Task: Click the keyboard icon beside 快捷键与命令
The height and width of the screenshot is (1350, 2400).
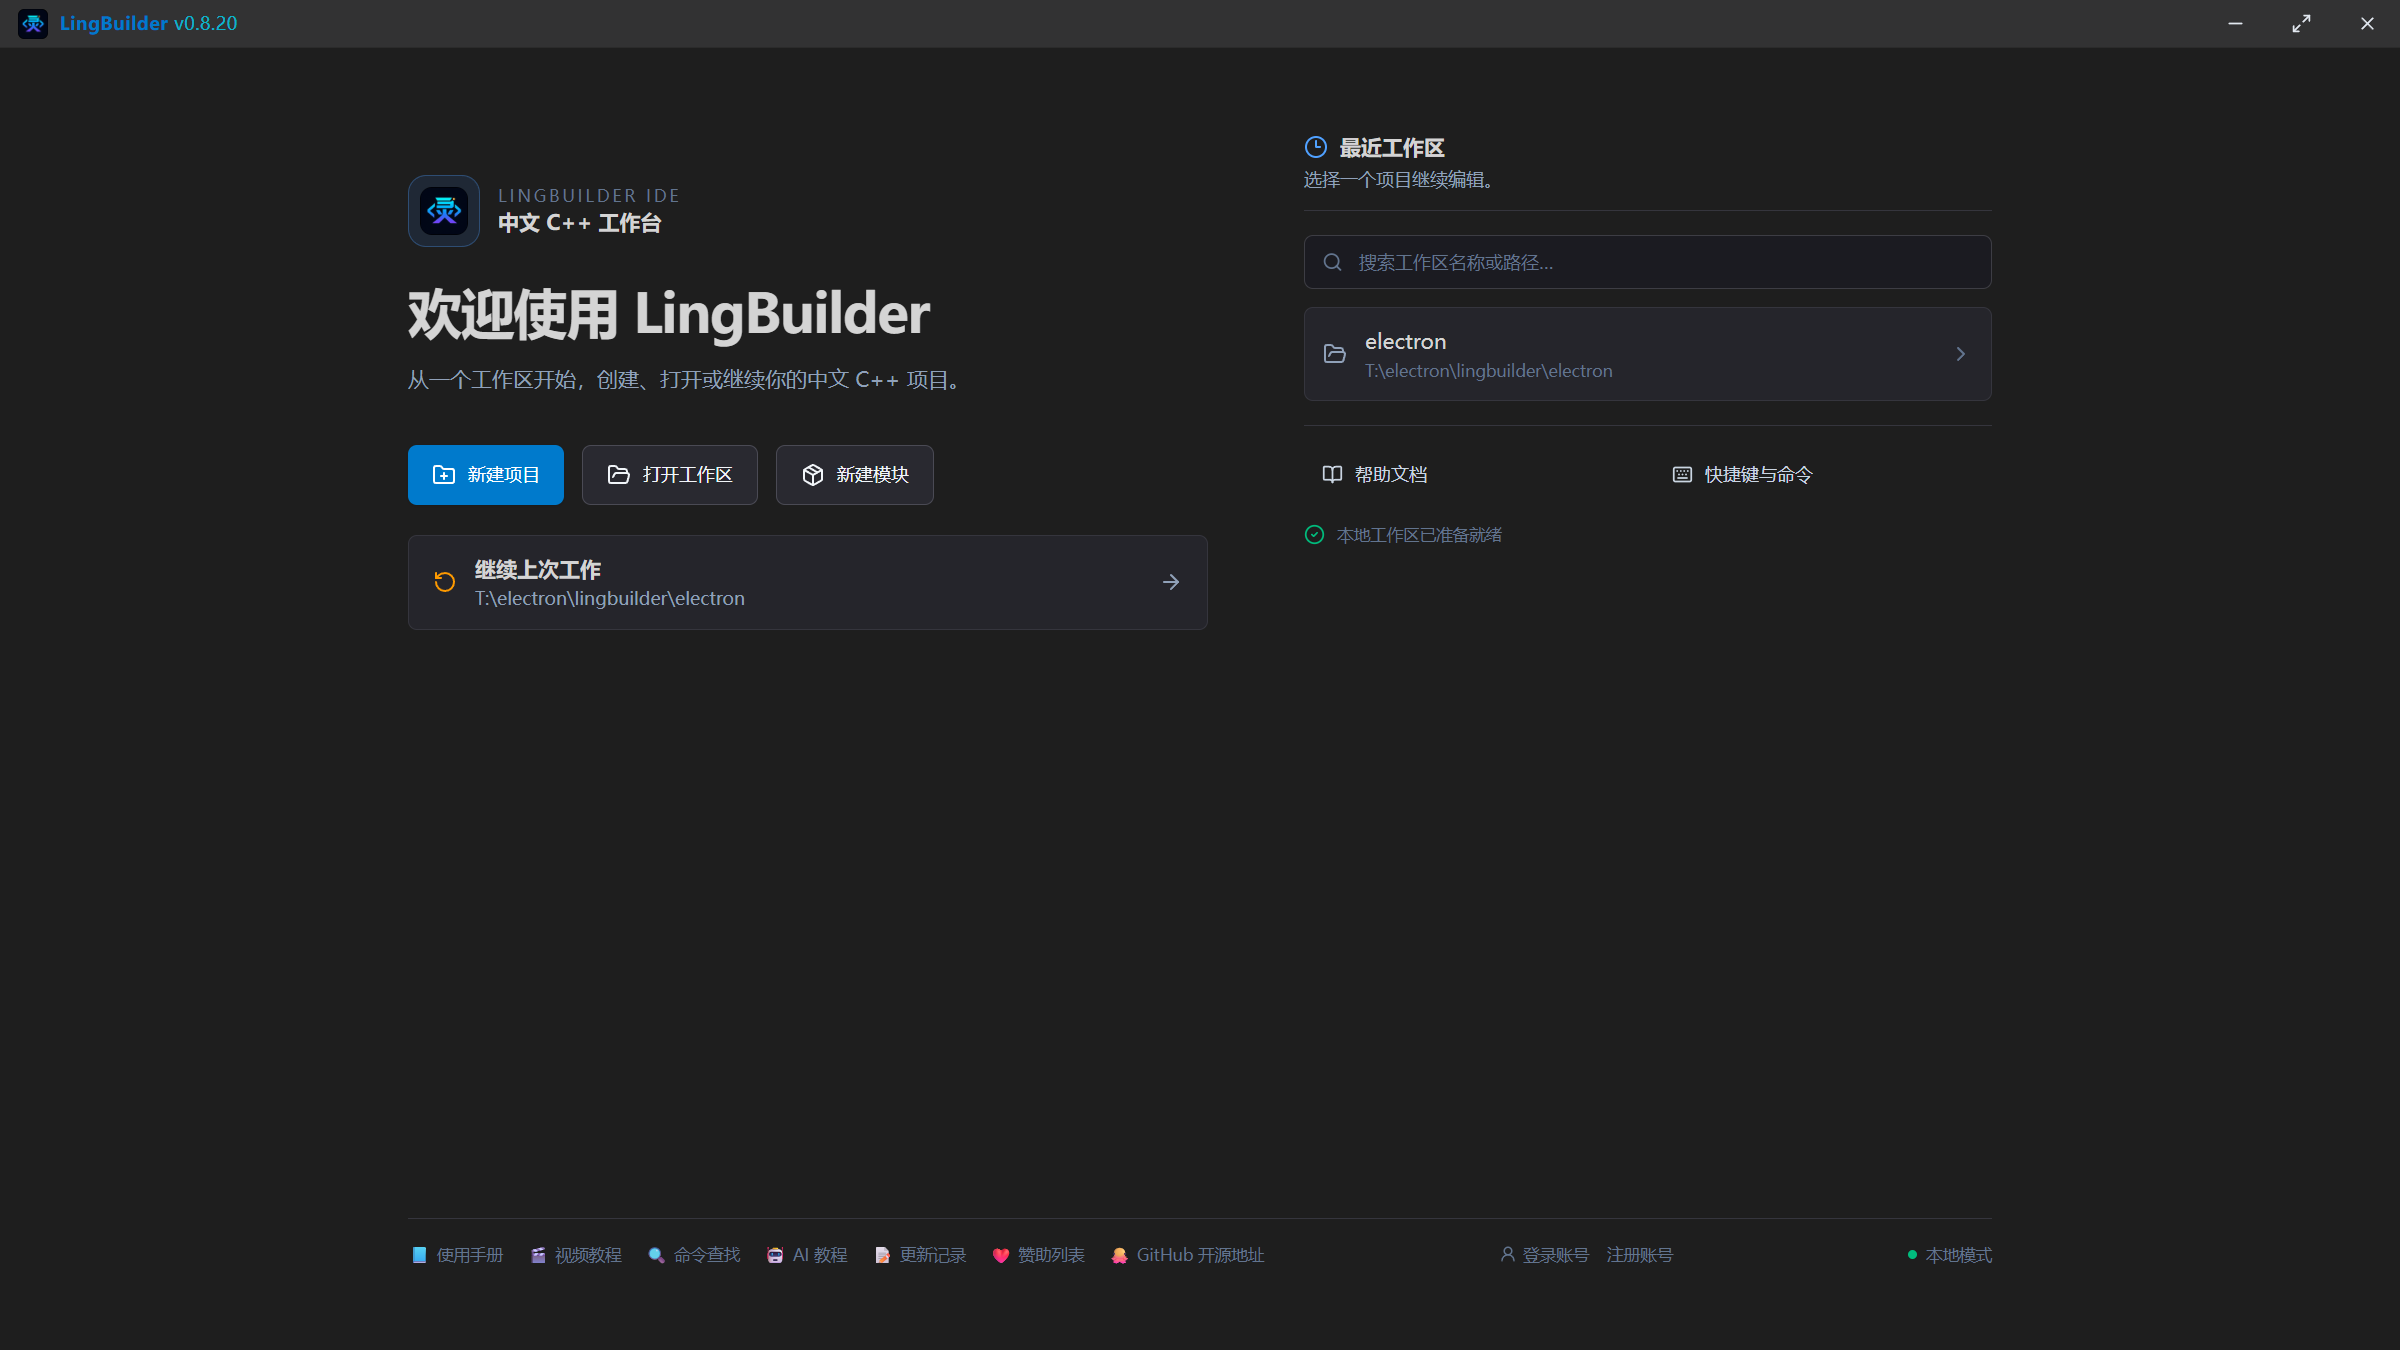Action: 1682,475
